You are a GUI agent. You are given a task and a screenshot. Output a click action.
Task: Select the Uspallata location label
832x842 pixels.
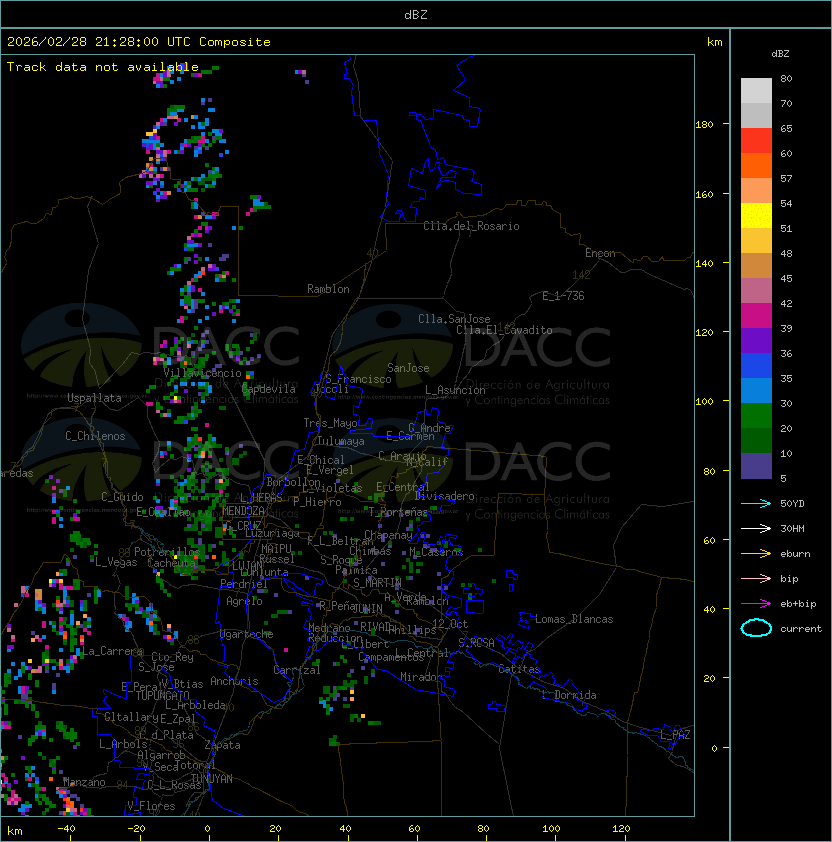pos(94,398)
